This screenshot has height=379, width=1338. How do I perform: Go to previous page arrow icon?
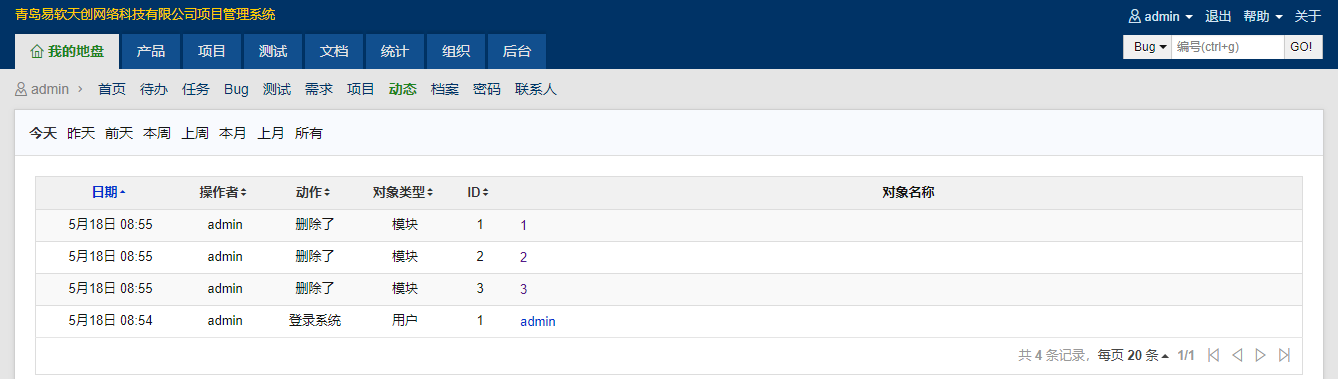point(1237,355)
